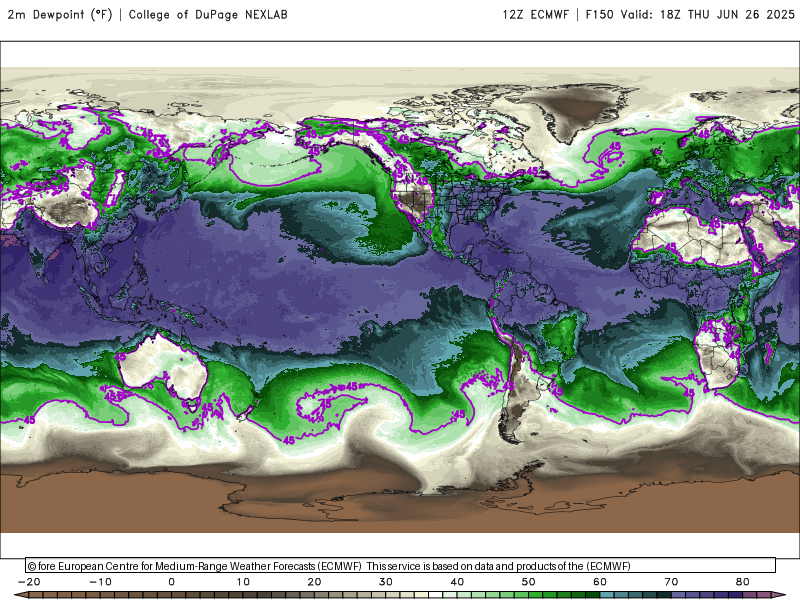Click the left arrow end of the color bar
Viewport: 800px width, 600px height.
tap(21, 595)
